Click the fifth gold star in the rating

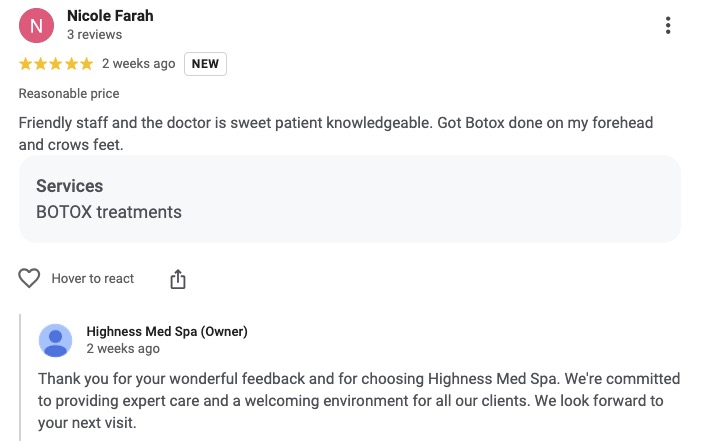point(86,64)
